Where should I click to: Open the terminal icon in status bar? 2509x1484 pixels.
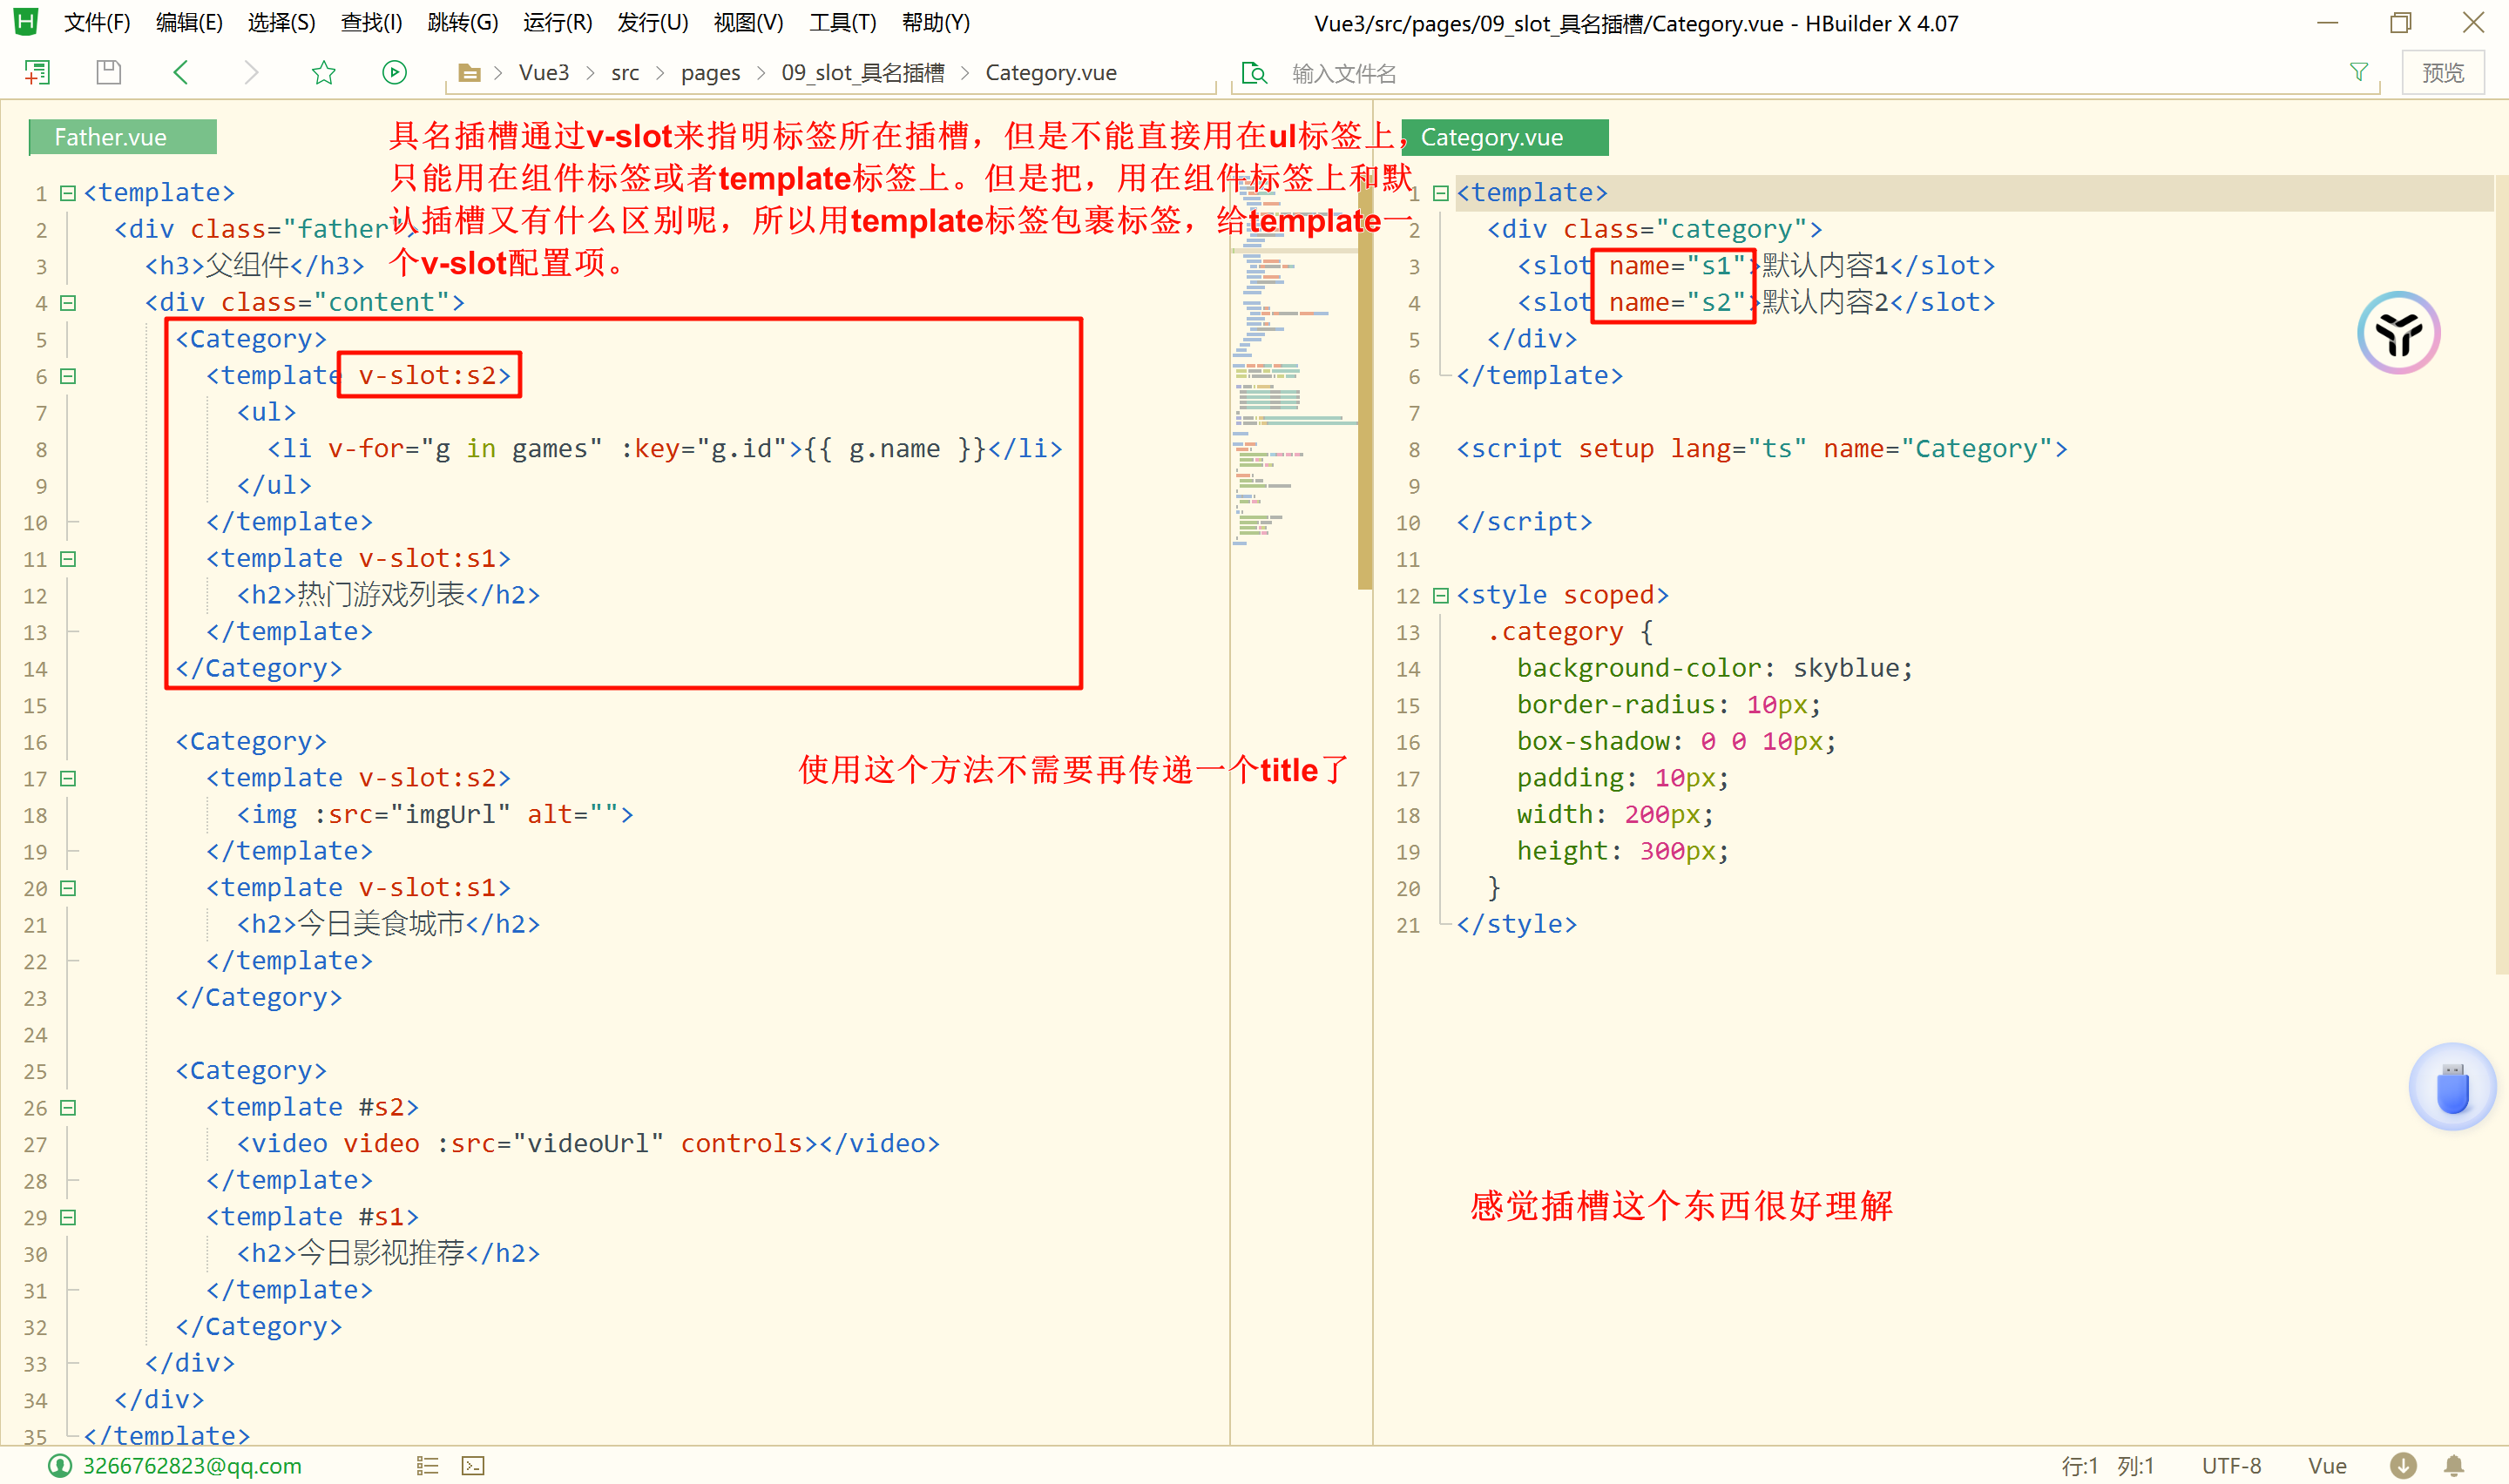473,1465
